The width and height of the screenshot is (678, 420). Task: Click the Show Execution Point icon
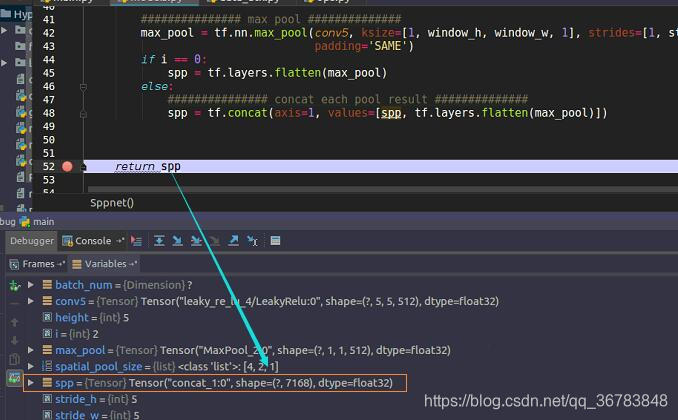136,241
